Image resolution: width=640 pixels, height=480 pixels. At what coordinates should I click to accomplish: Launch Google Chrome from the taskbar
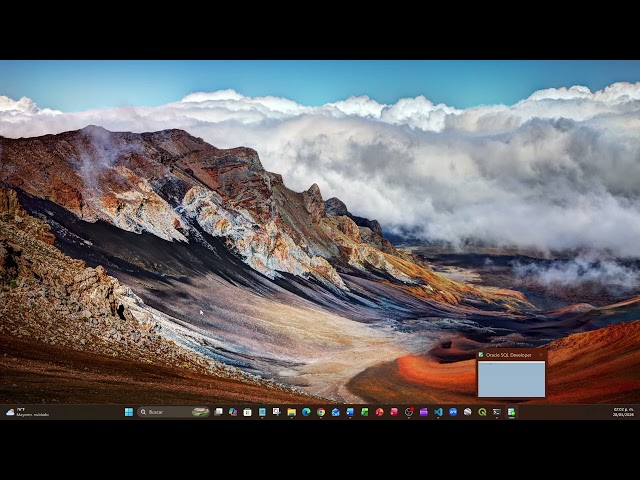(x=321, y=412)
